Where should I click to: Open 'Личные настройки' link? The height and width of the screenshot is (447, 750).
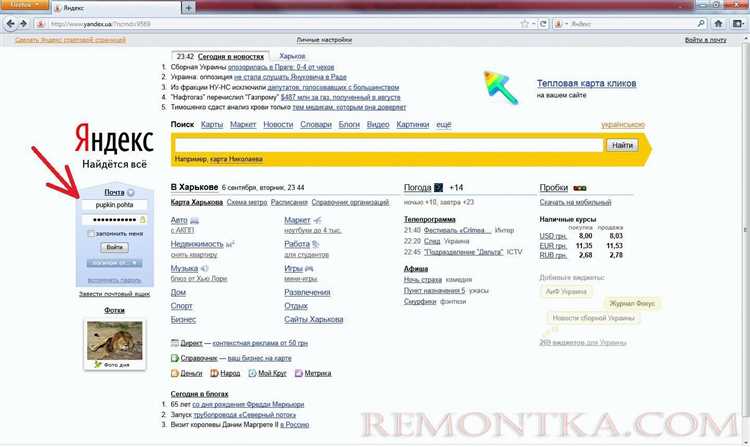click(324, 40)
